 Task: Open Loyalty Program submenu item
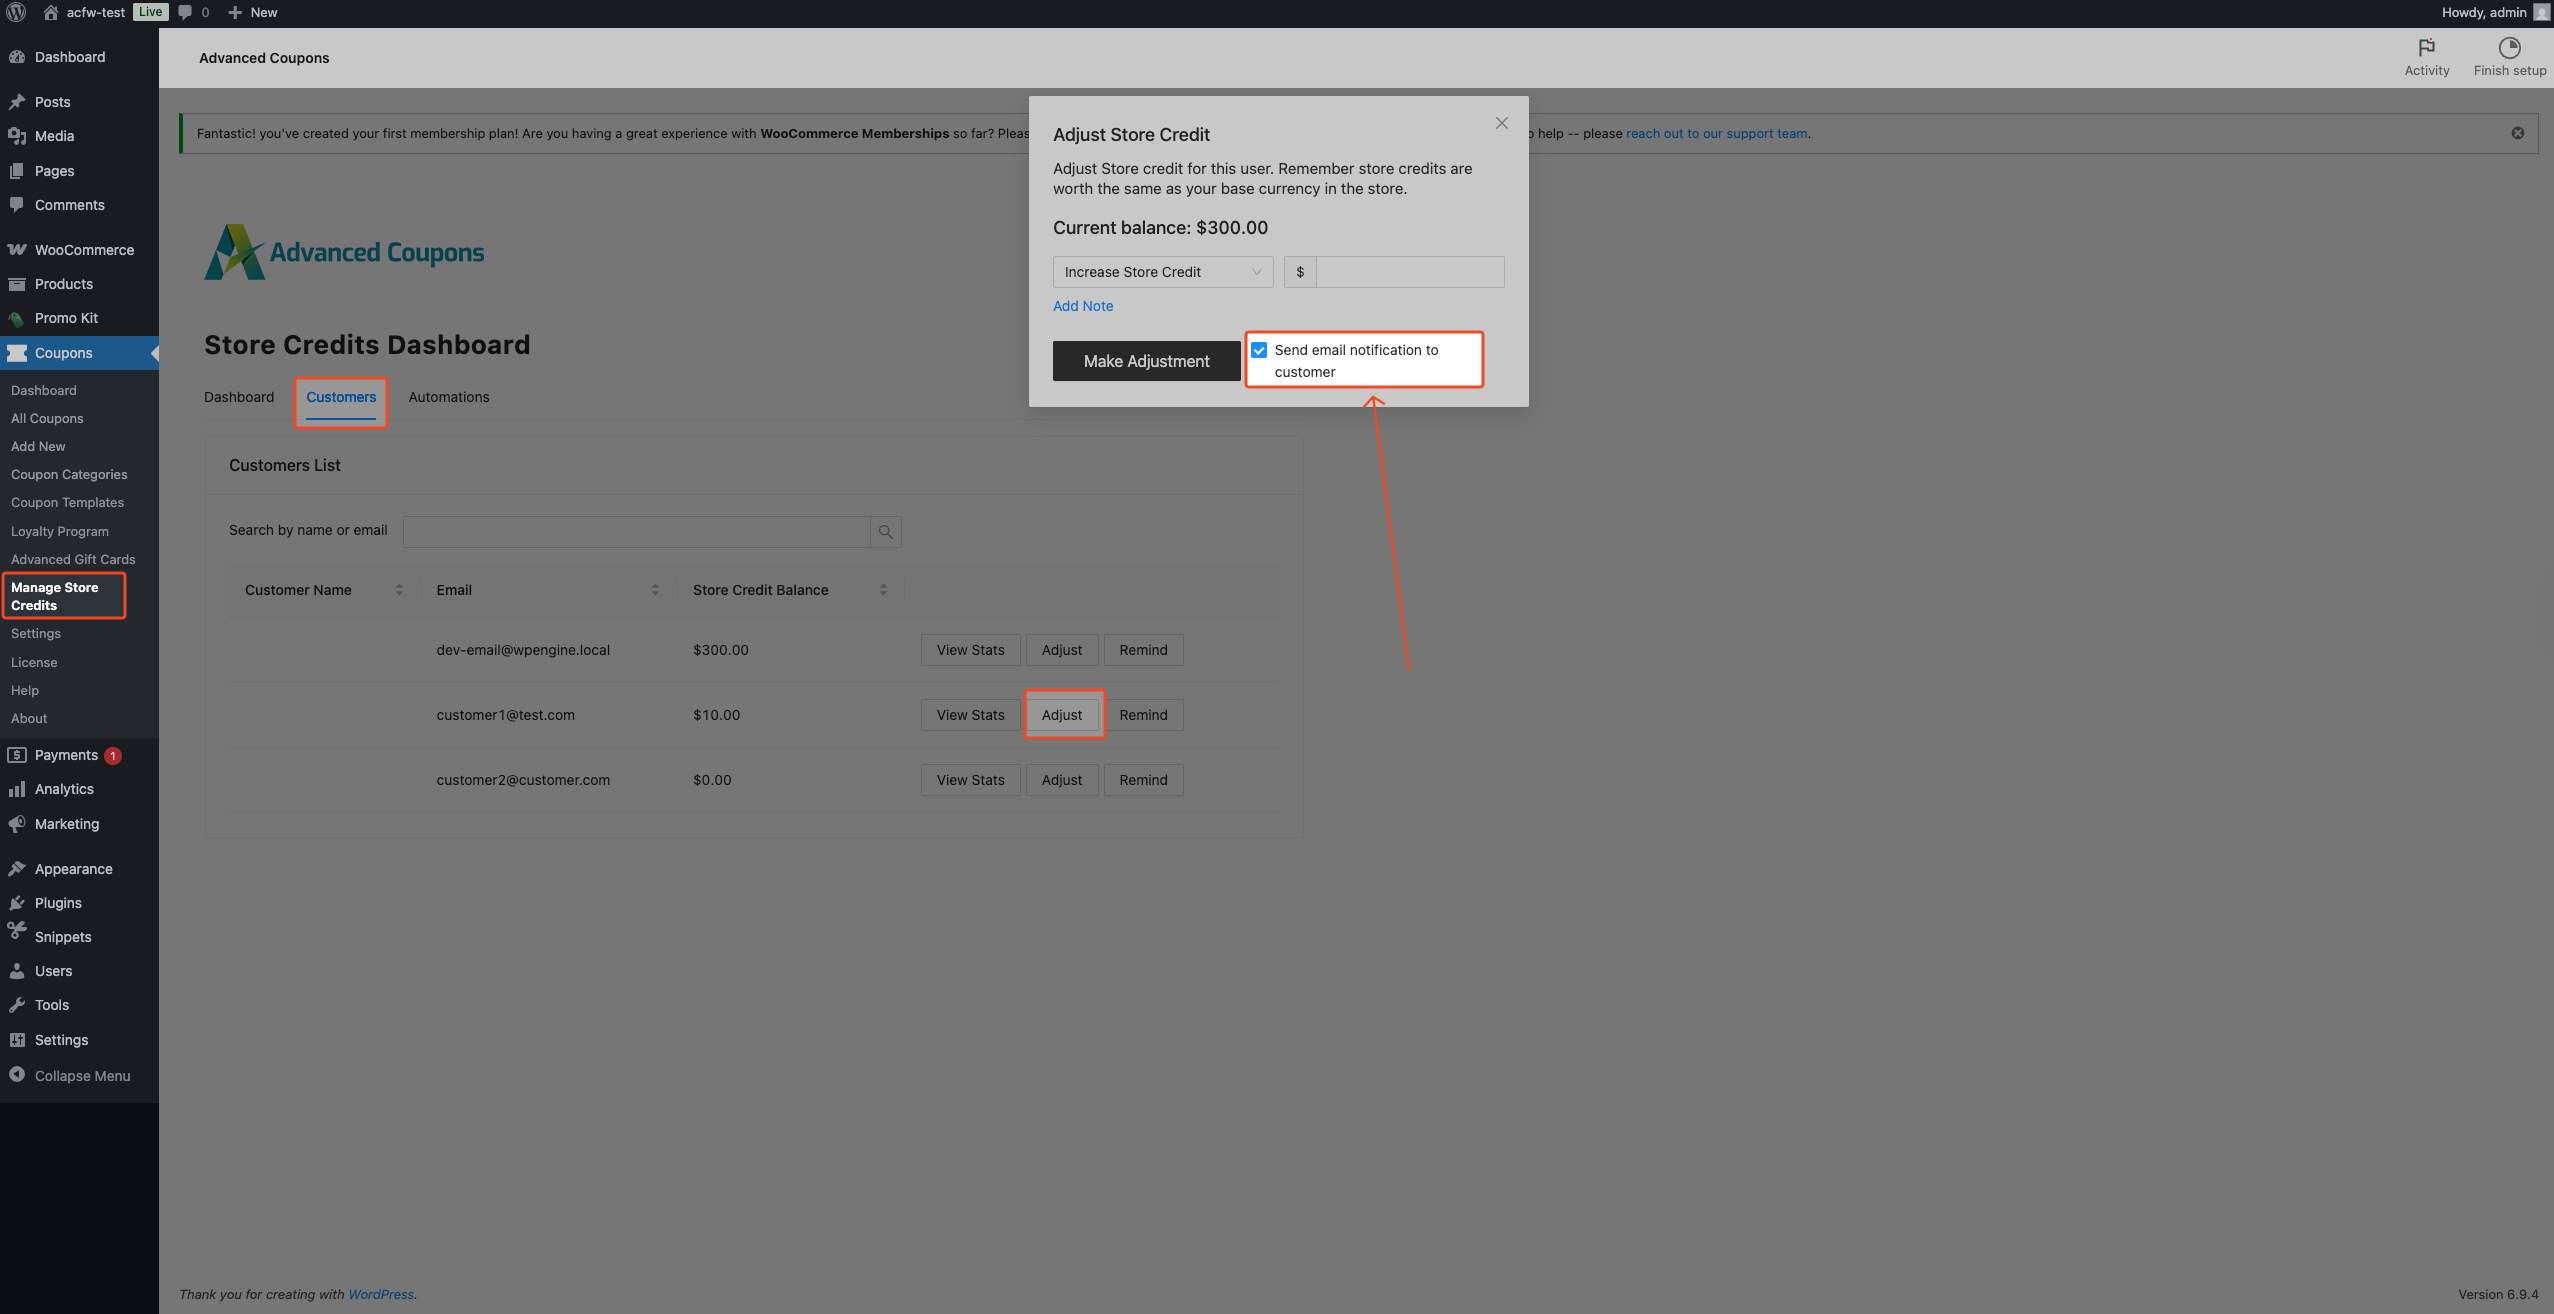(60, 531)
